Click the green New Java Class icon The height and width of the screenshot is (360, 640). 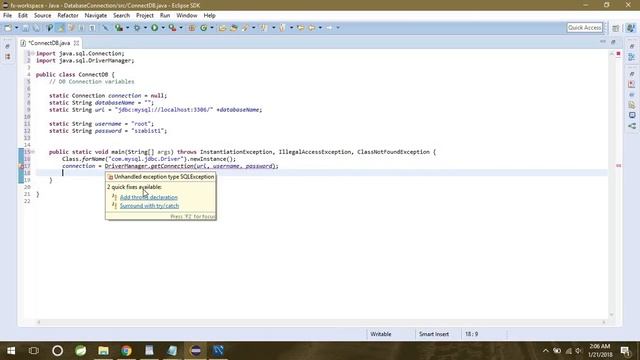(x=203, y=28)
